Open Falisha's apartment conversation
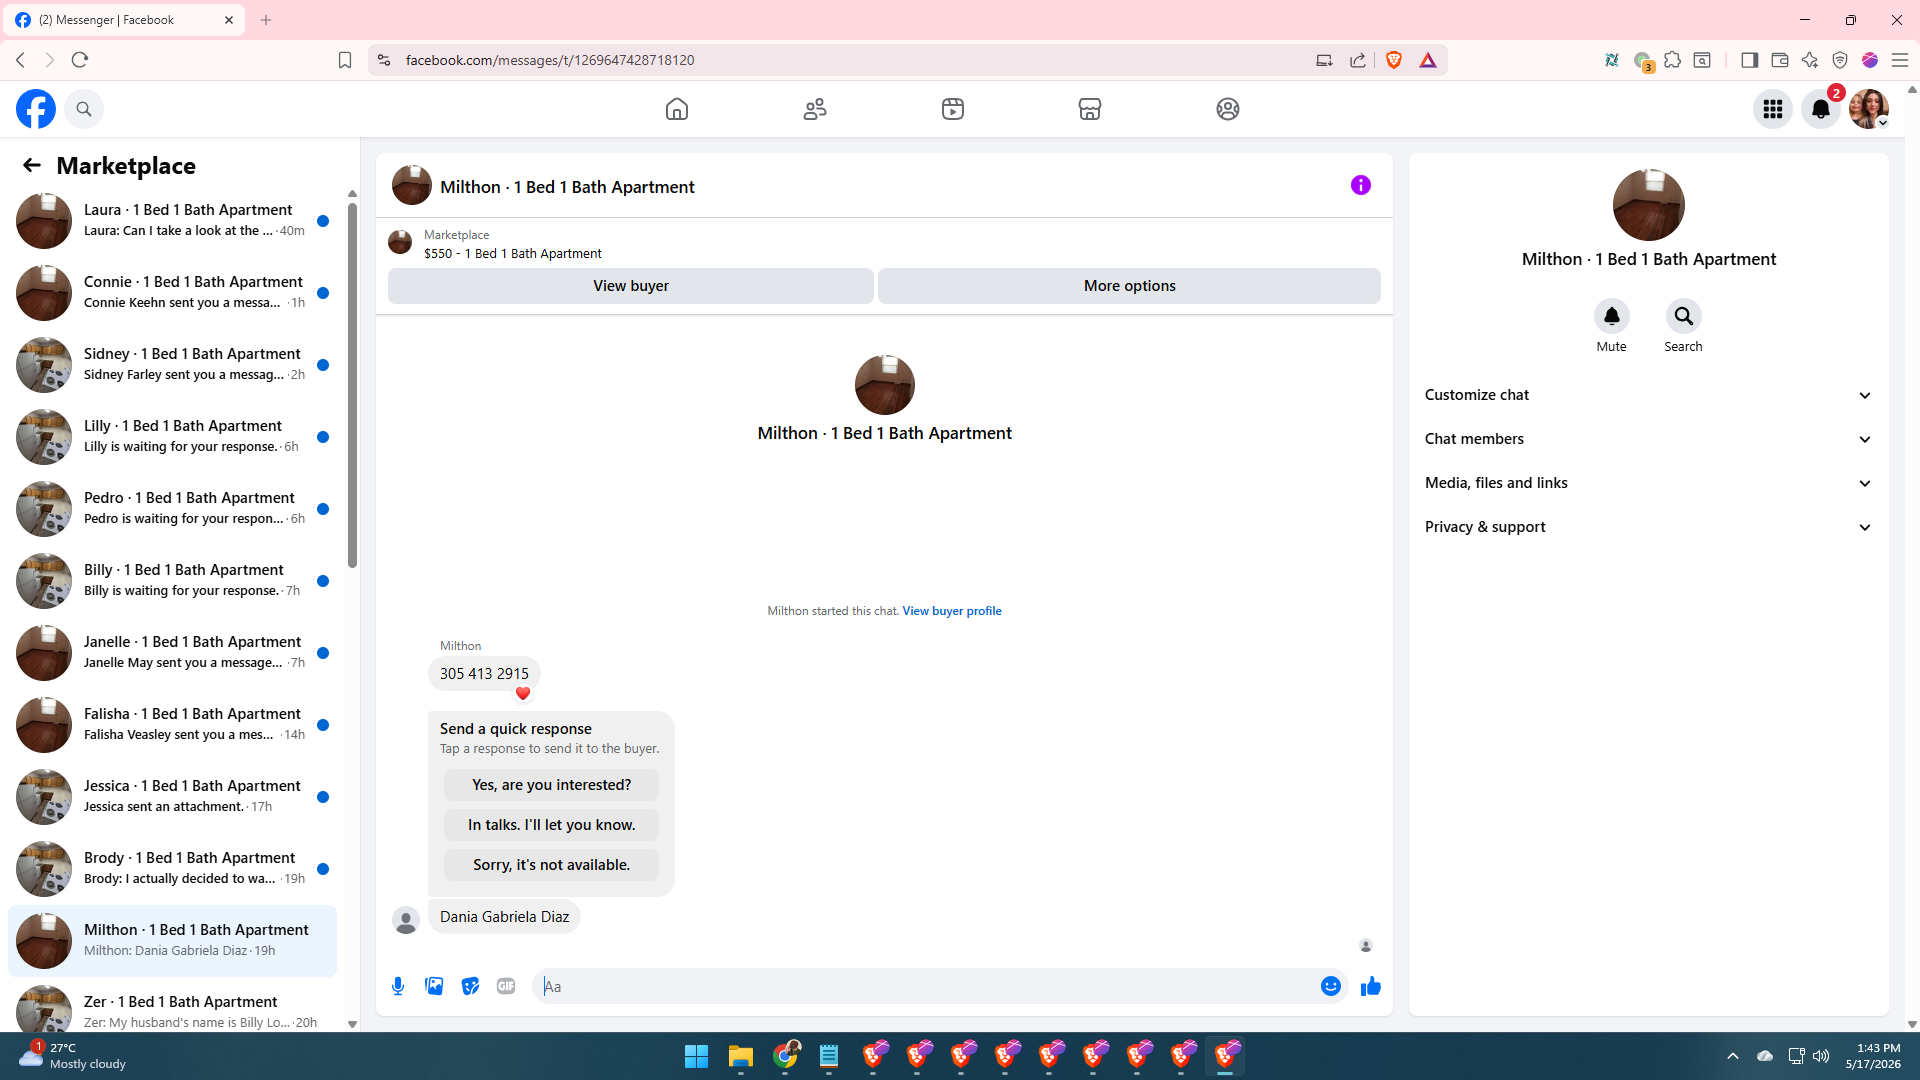Screen dimensions: 1920x1080 click(x=172, y=725)
